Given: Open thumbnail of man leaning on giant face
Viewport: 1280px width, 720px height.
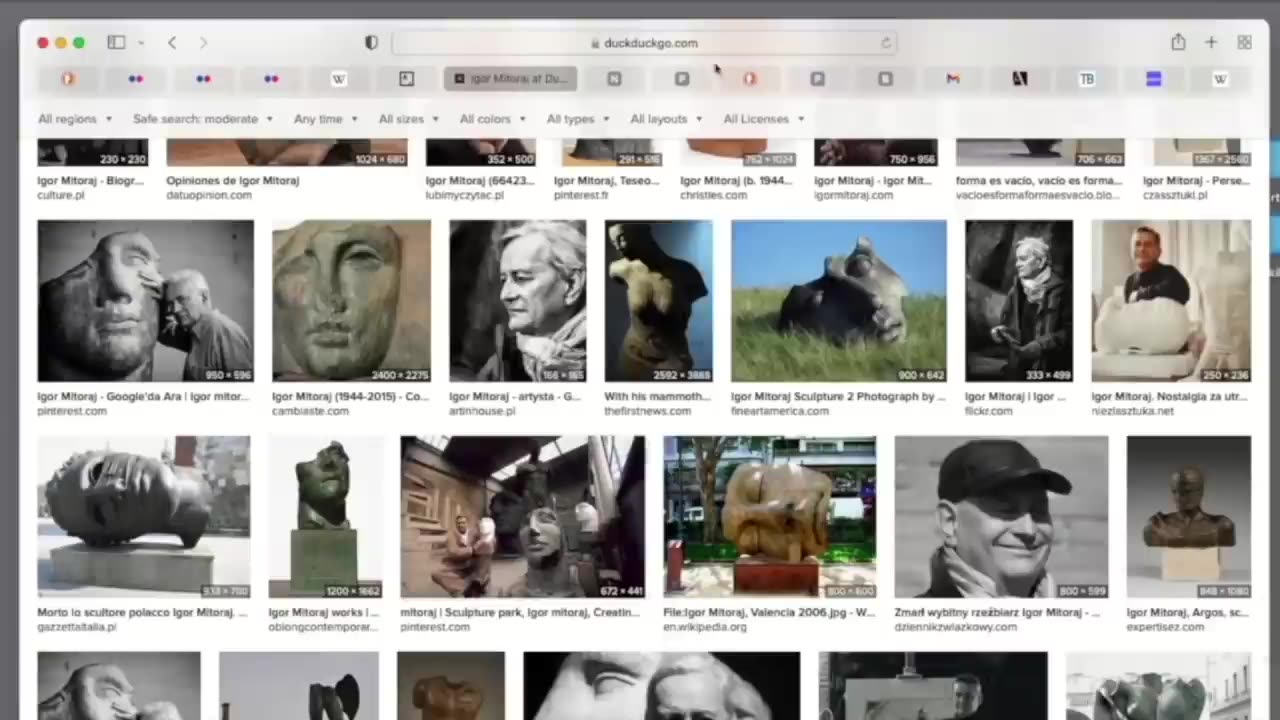Looking at the screenshot, I should pyautogui.click(x=146, y=301).
